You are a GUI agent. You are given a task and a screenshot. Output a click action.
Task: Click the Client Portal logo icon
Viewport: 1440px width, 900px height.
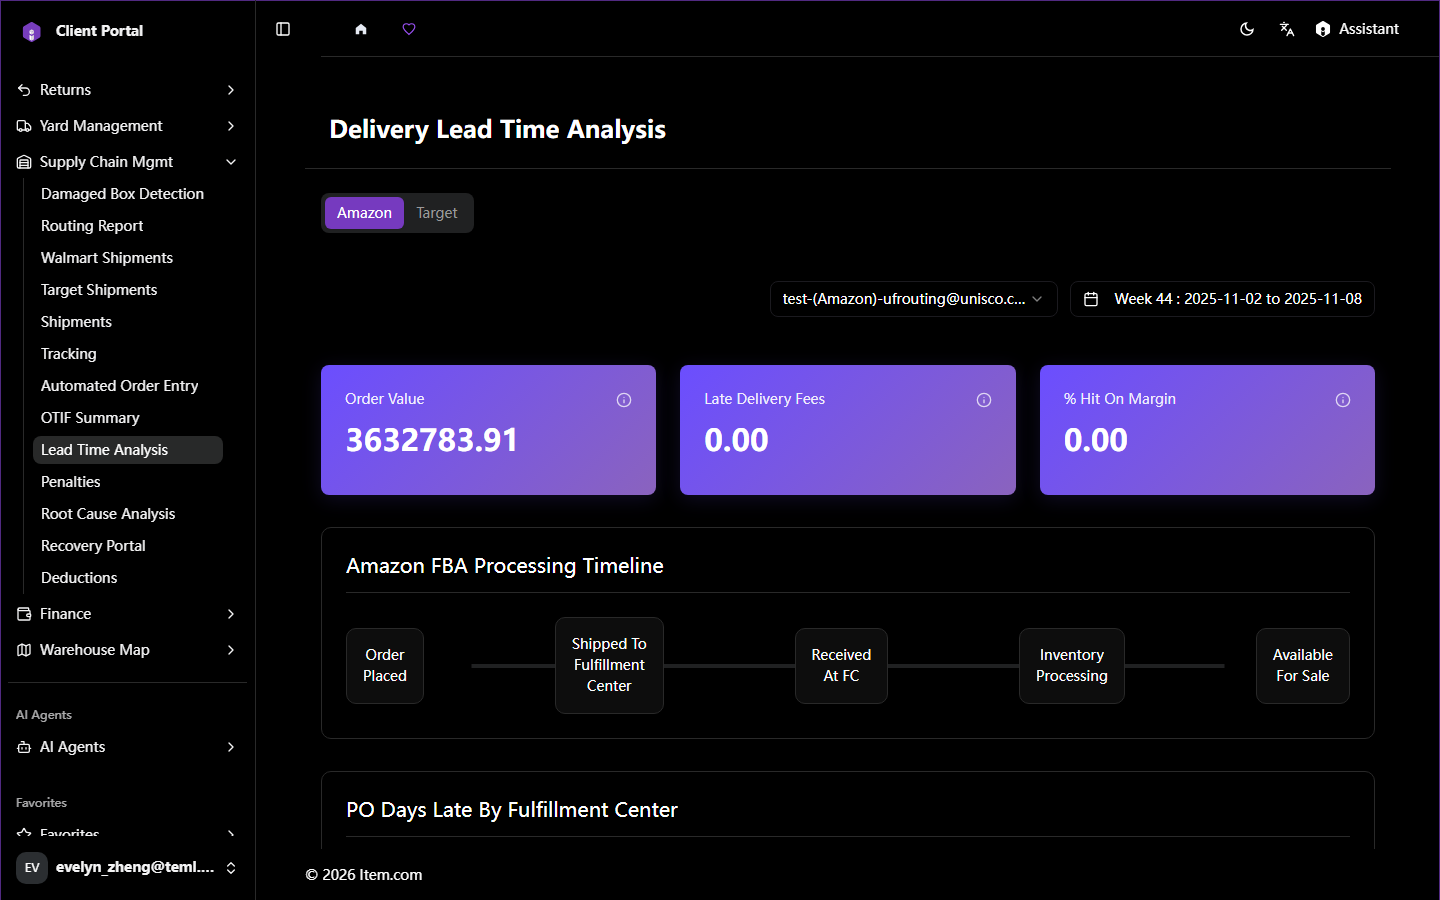(x=31, y=31)
